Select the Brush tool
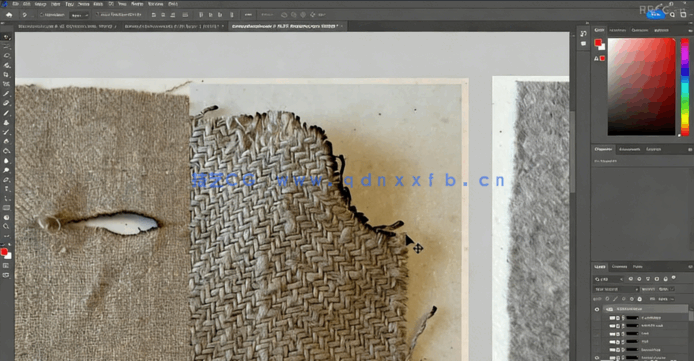Viewport: 694px width, 361px height. [x=6, y=113]
